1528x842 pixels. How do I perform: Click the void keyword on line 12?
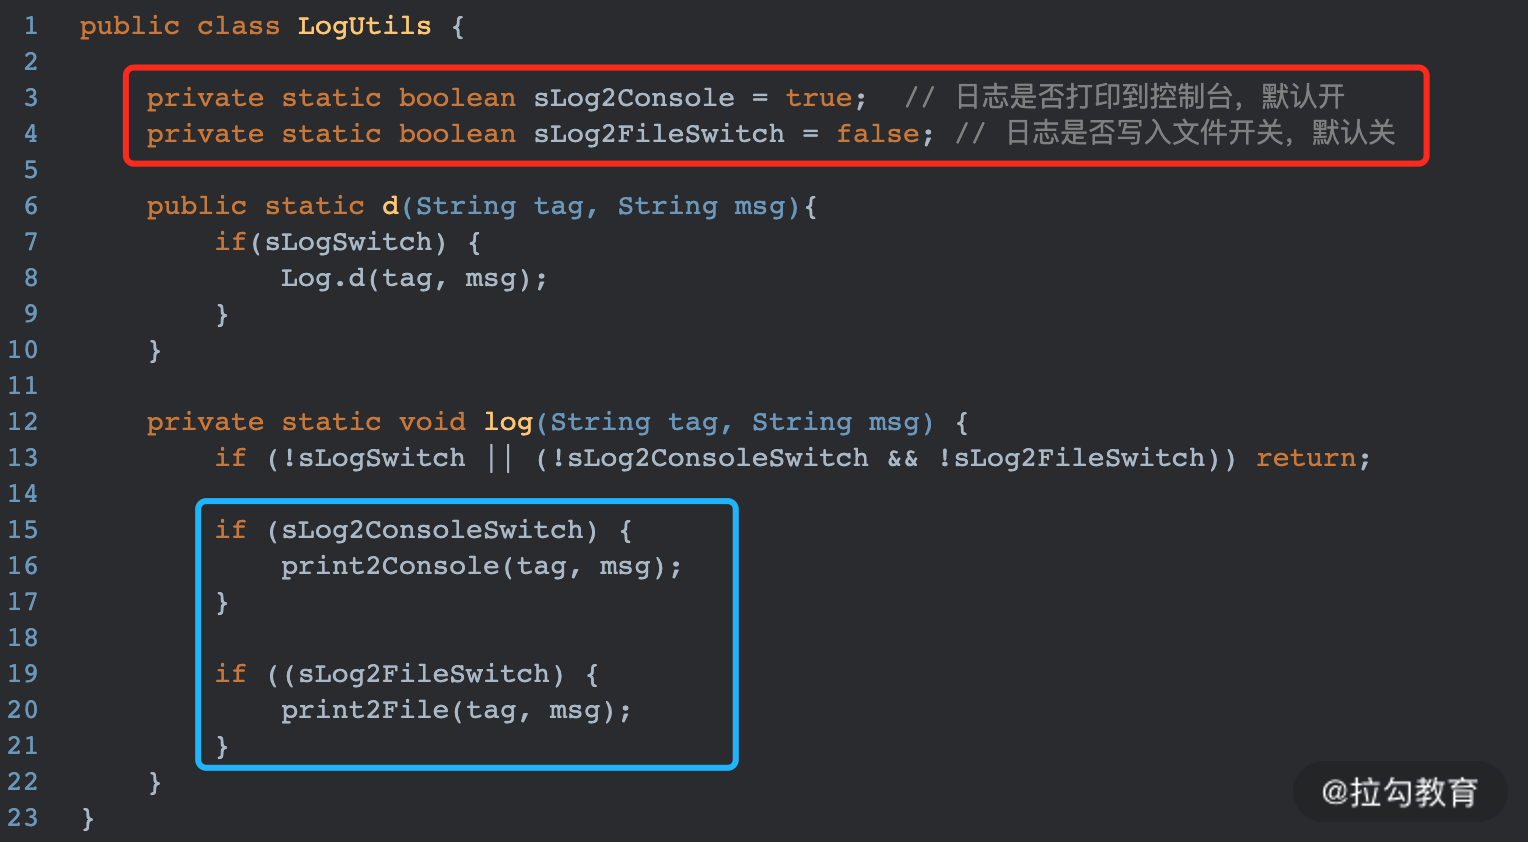[432, 422]
